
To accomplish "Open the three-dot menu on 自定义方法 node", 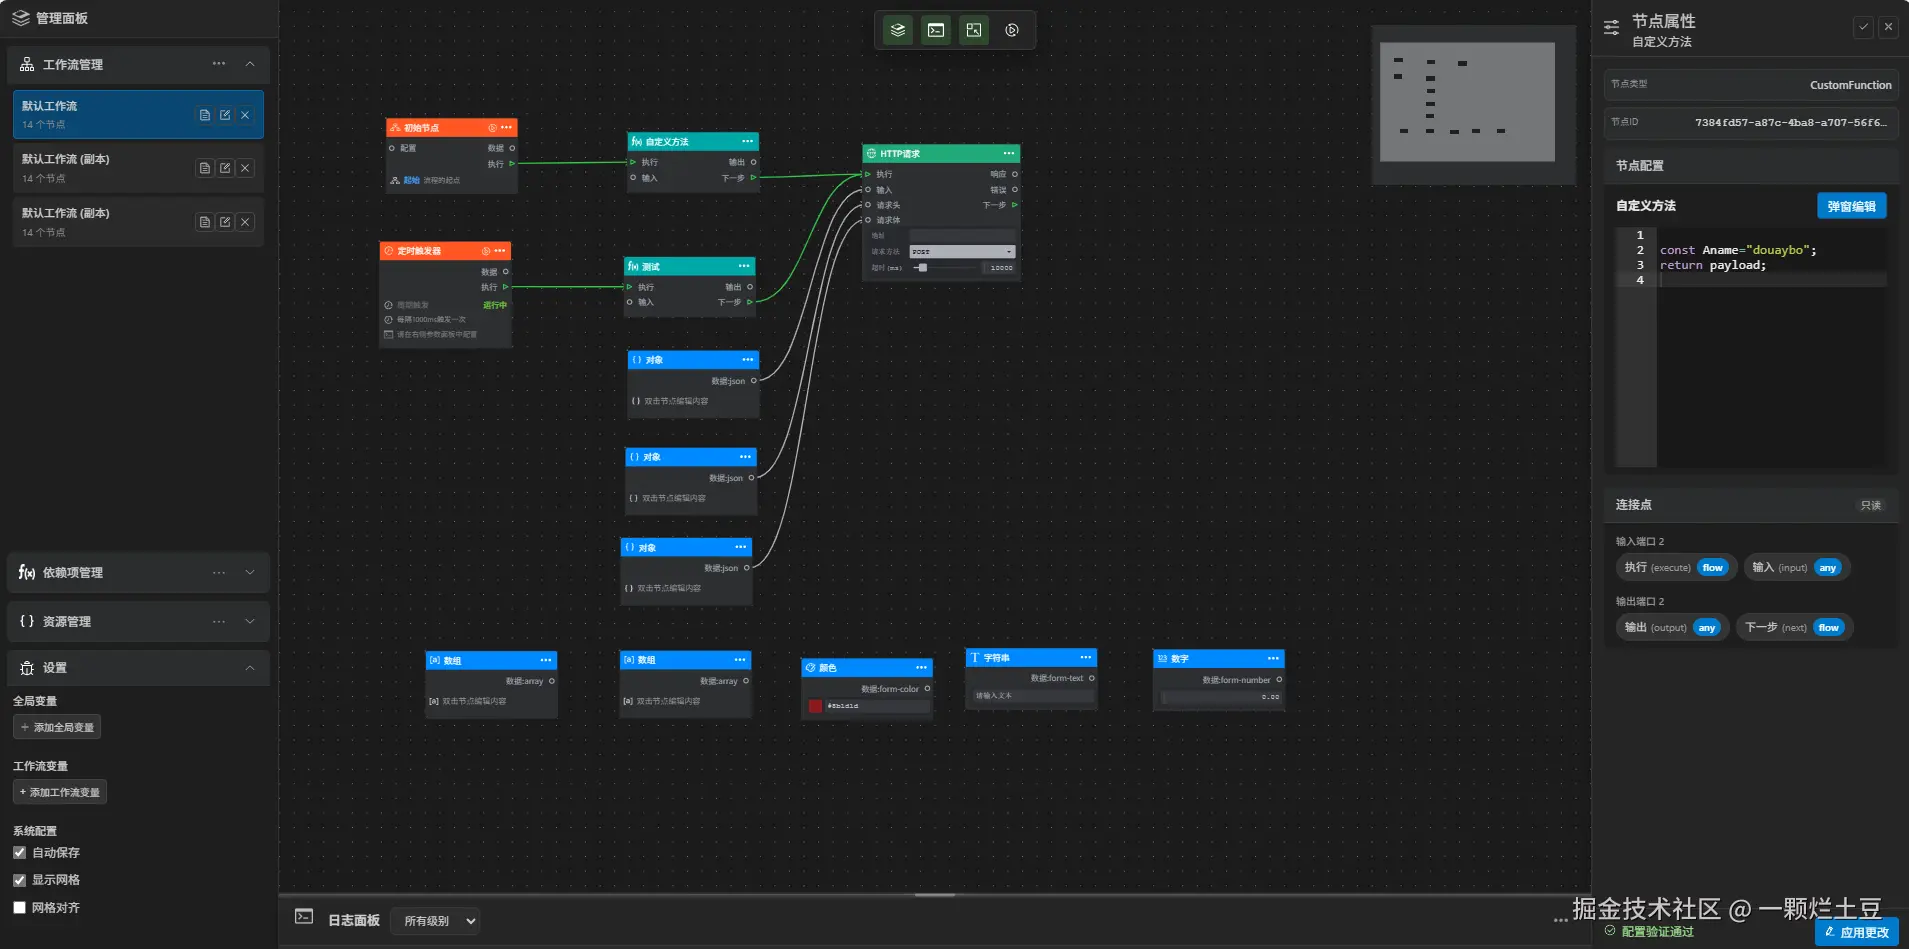I will coord(748,141).
